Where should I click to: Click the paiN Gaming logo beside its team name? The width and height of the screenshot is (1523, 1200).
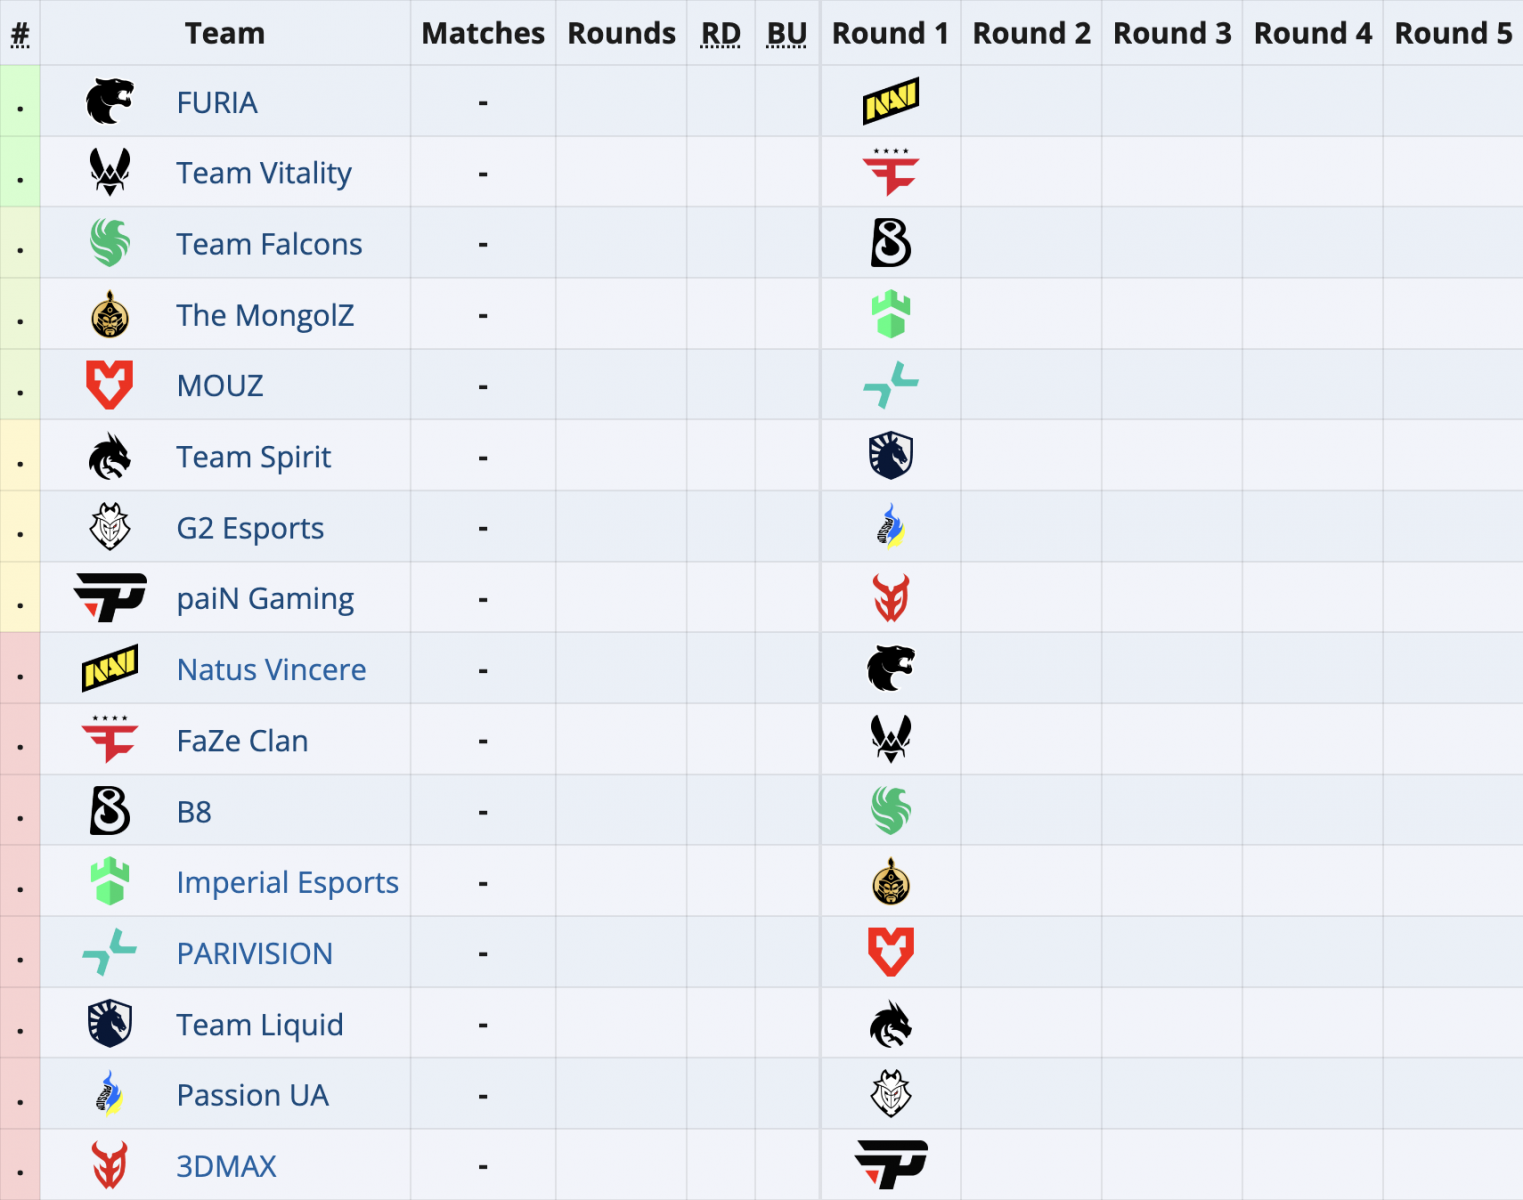(110, 598)
